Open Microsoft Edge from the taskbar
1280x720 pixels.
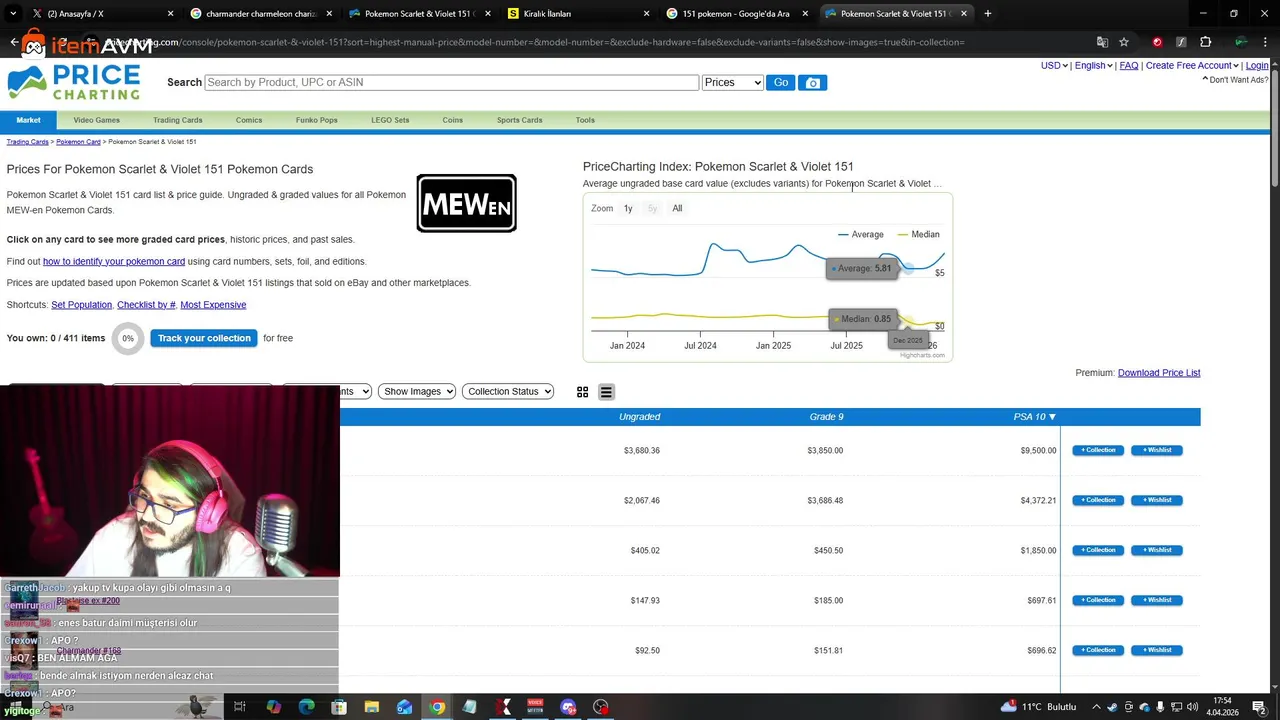coord(306,707)
